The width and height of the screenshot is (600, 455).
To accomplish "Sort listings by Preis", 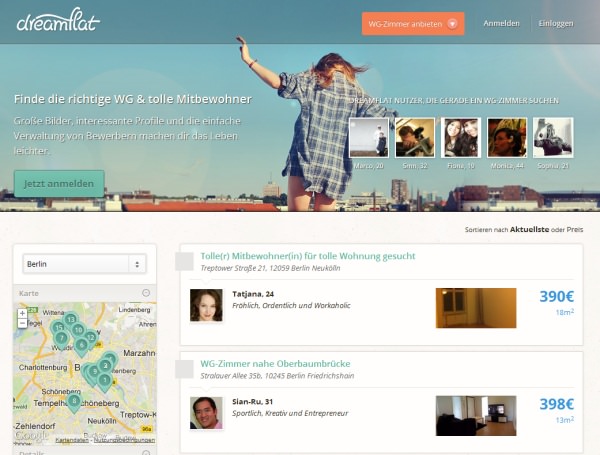I will [575, 230].
